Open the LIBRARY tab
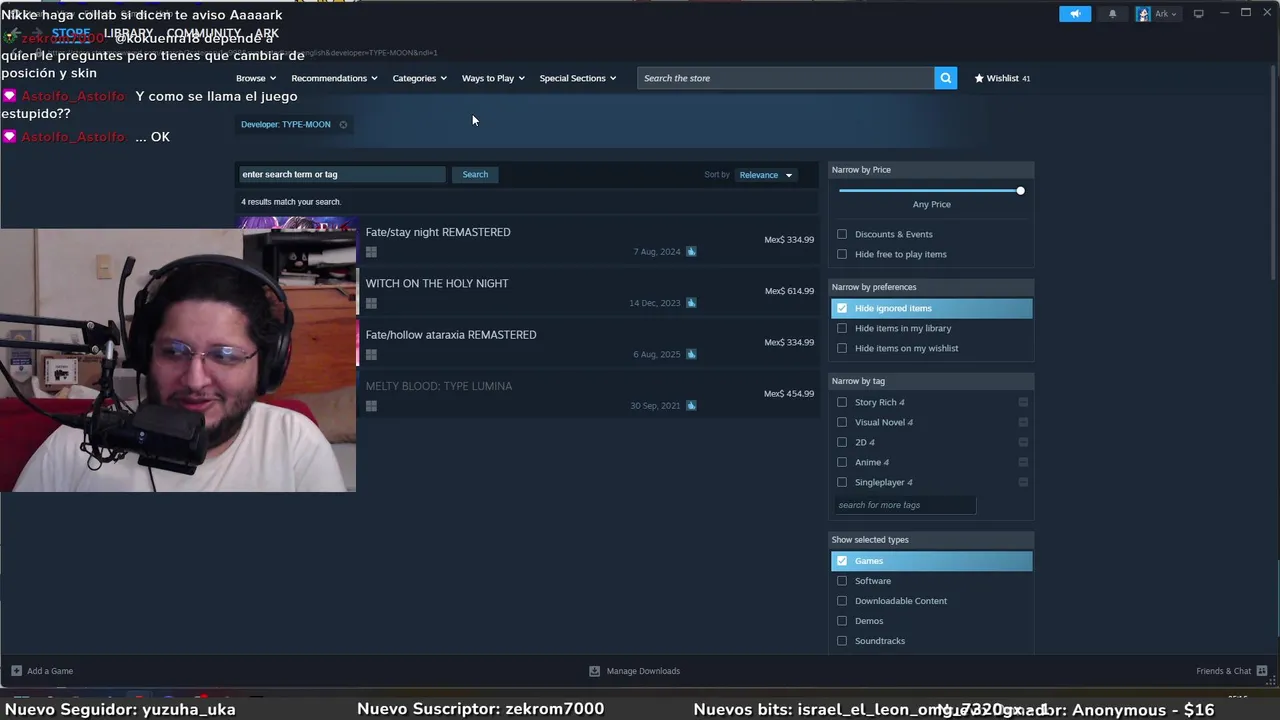The width and height of the screenshot is (1280, 720). point(128,33)
